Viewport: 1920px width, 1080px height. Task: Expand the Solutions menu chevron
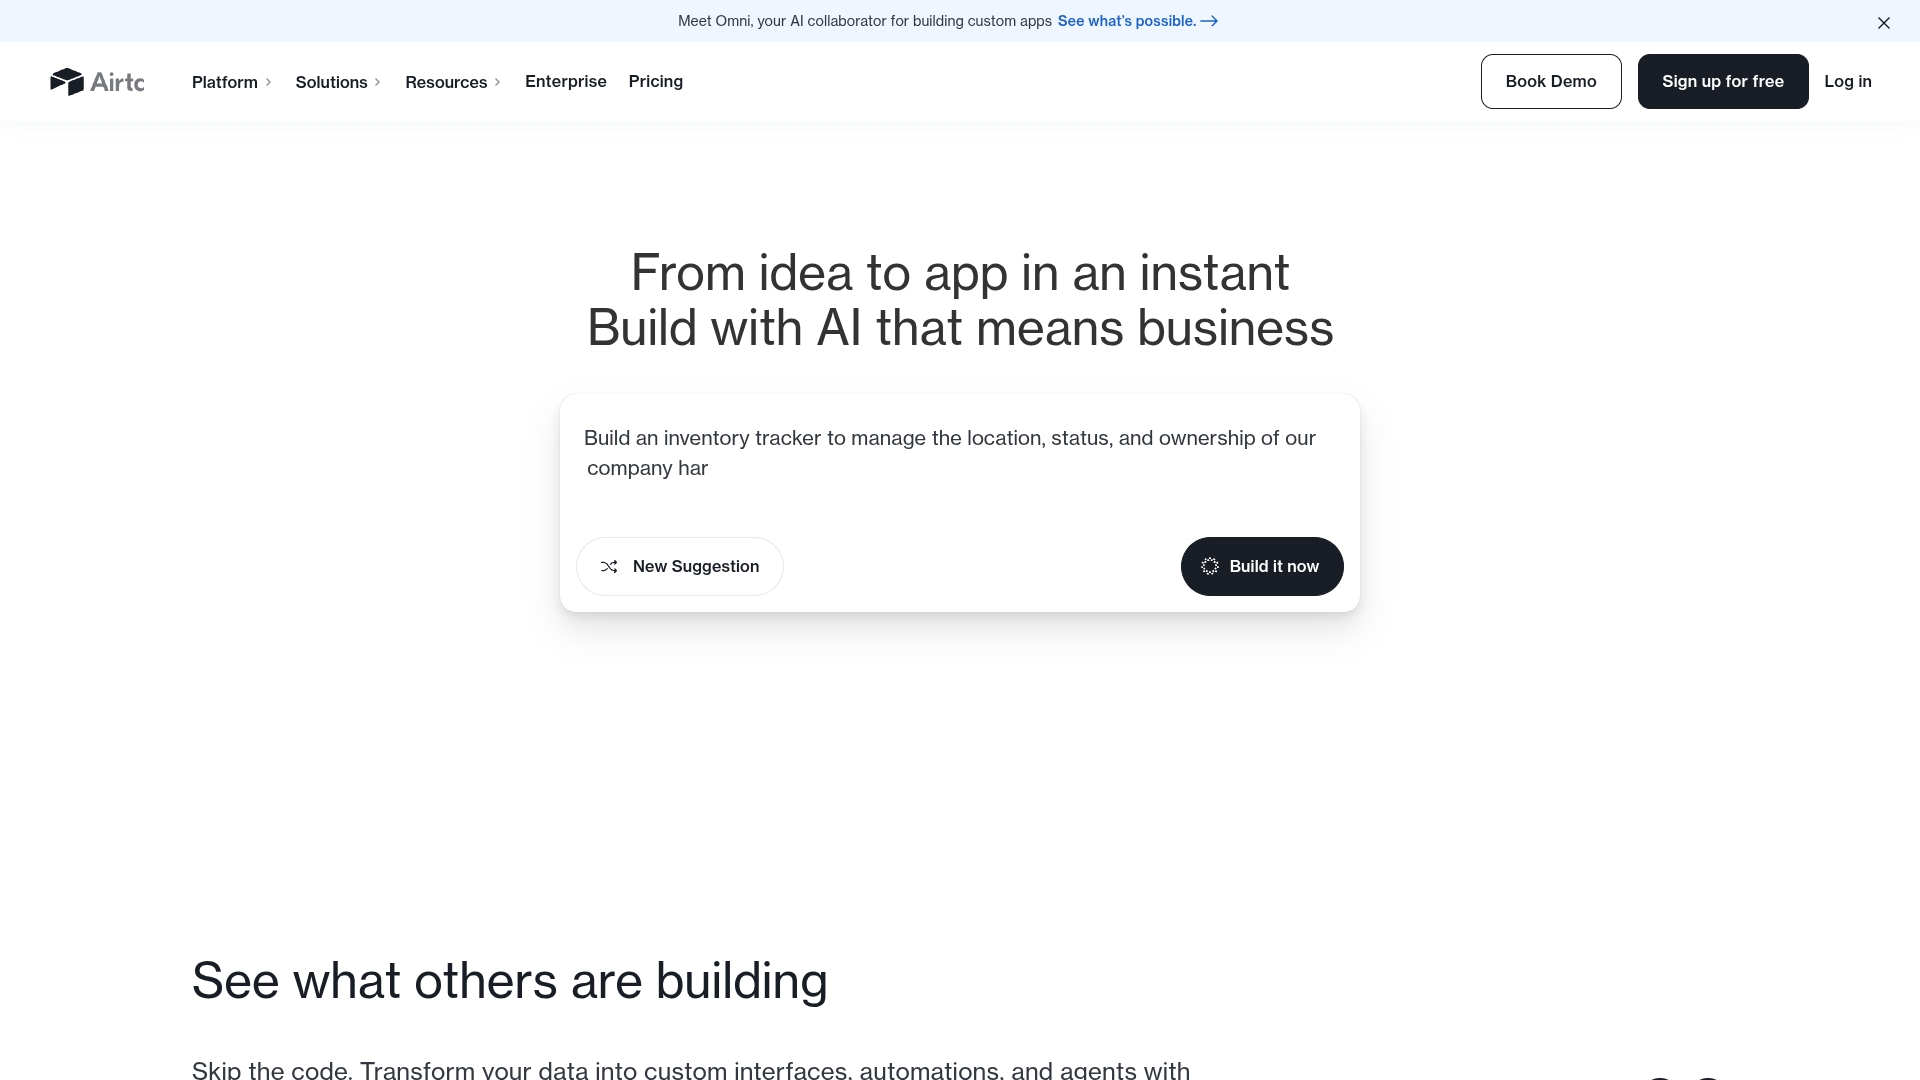pyautogui.click(x=378, y=82)
